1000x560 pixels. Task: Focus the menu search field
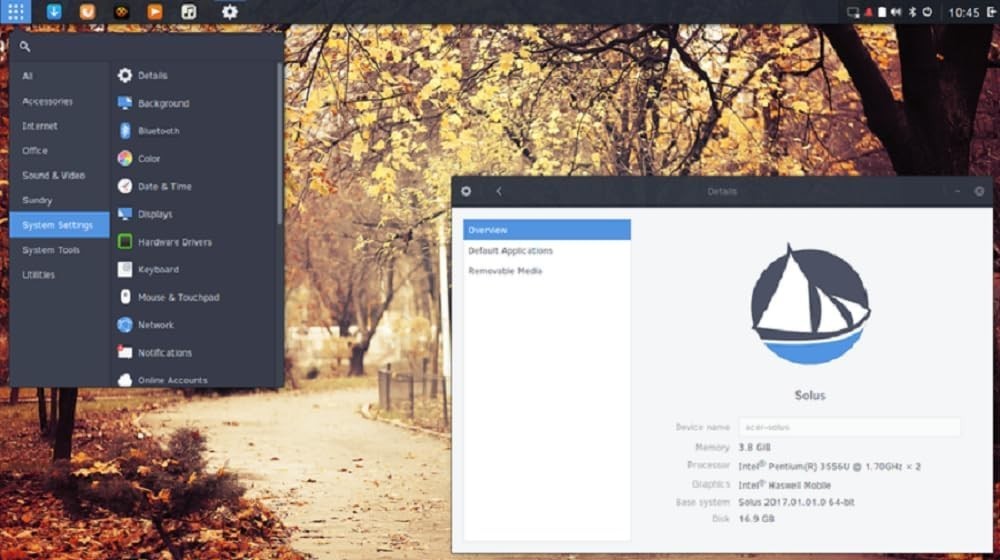[147, 47]
